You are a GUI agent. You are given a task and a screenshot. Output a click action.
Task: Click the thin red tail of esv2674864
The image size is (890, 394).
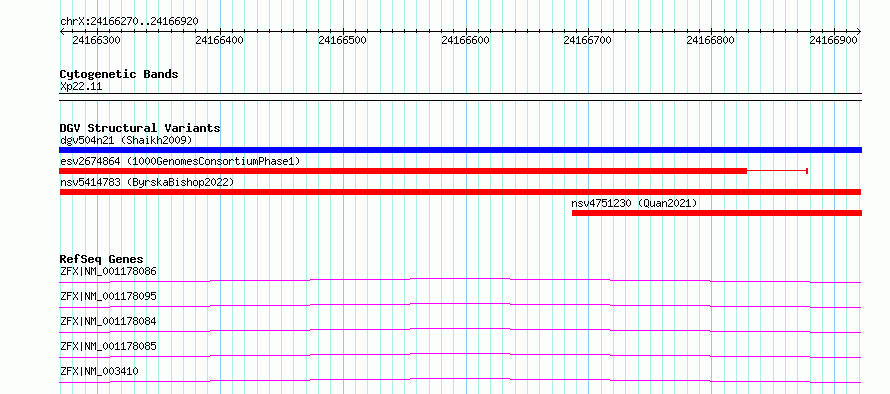click(x=777, y=171)
